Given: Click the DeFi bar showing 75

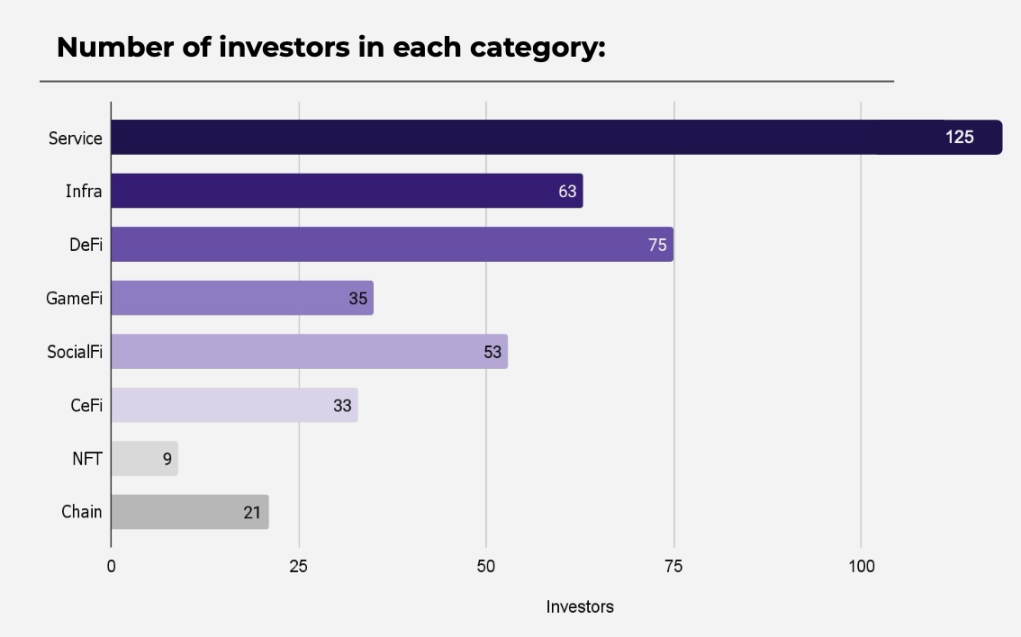Looking at the screenshot, I should click(393, 244).
